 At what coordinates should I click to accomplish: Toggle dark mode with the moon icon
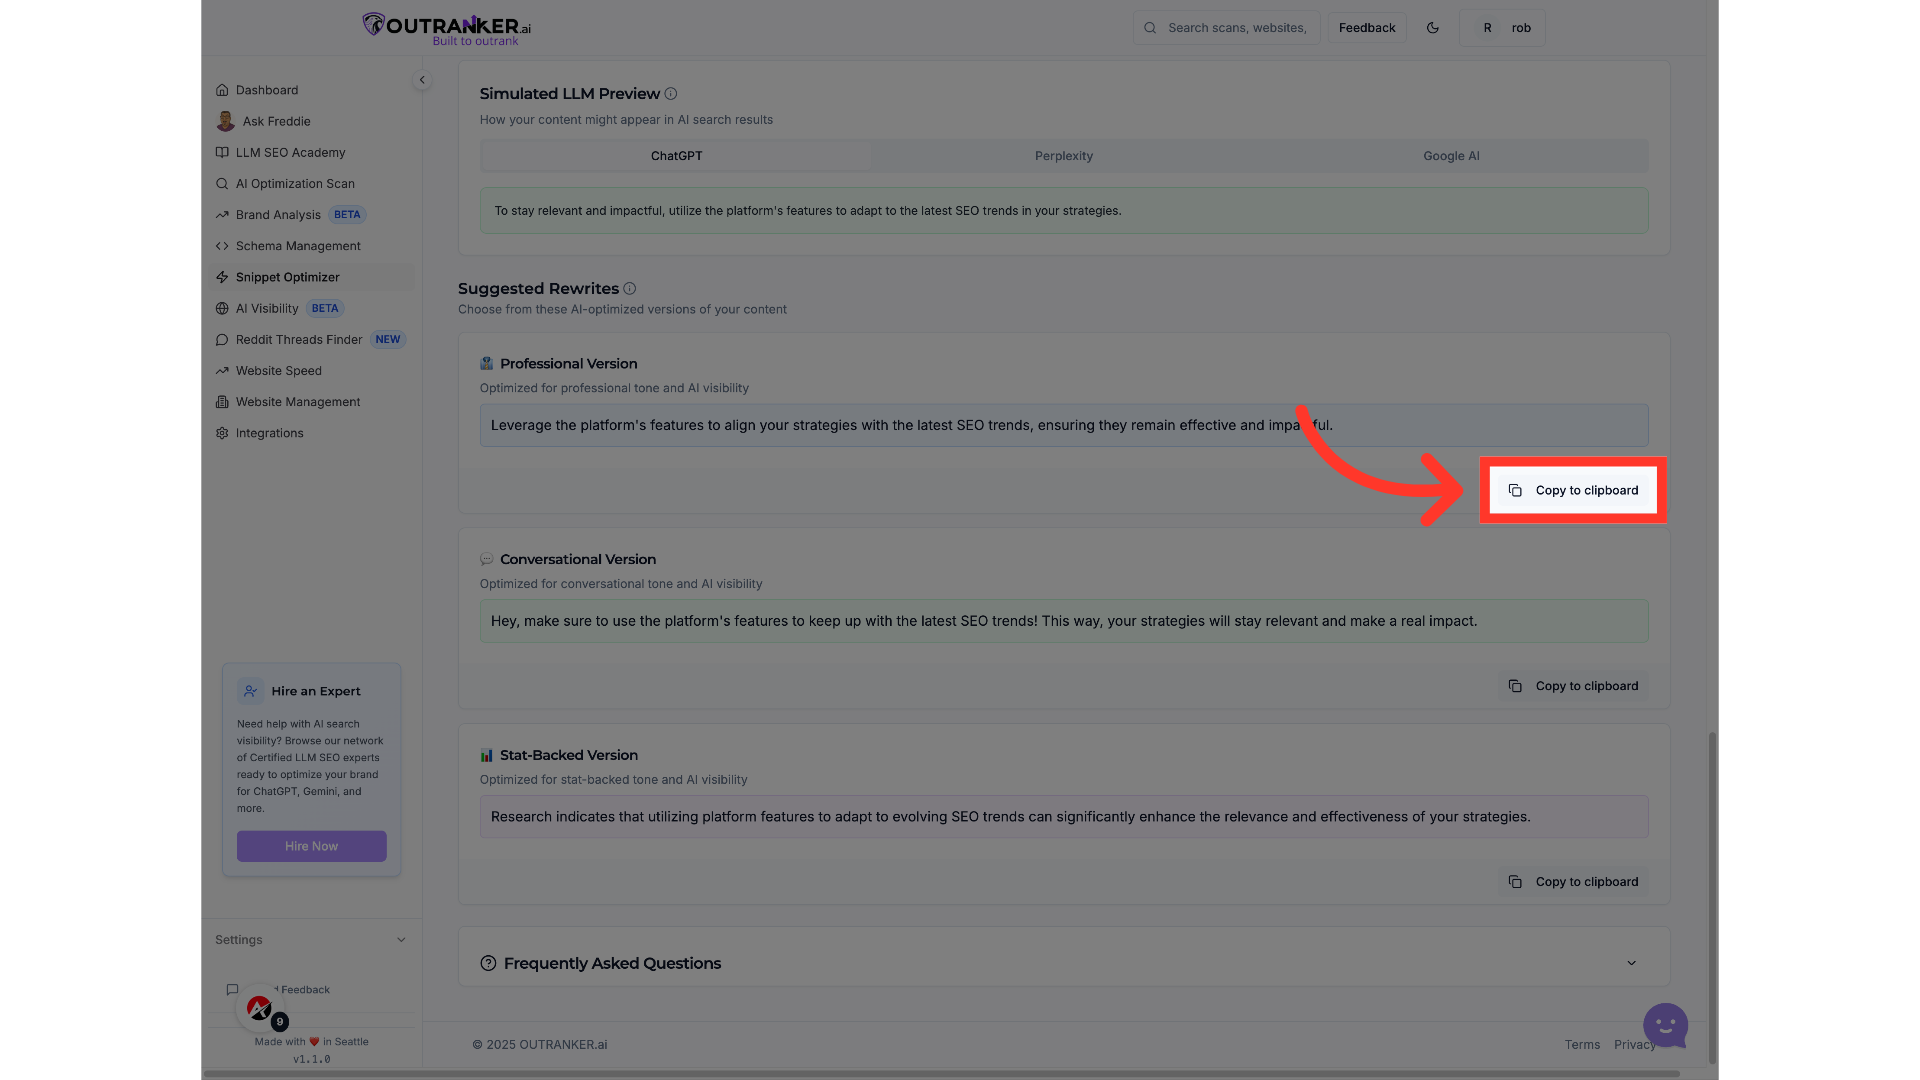click(1433, 27)
